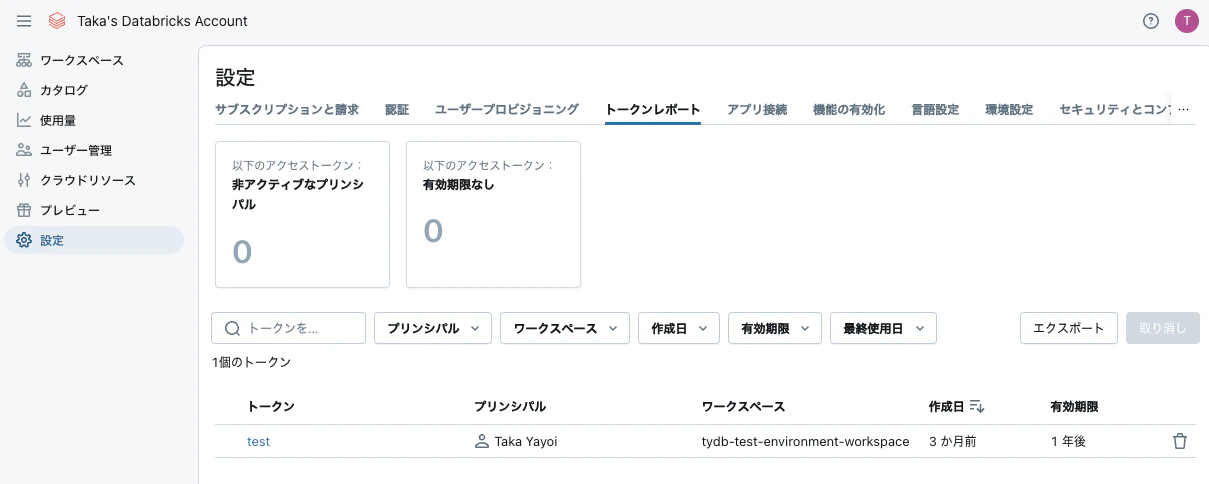
Task: Click the ユーザー管理 people icon
Action: [24, 150]
